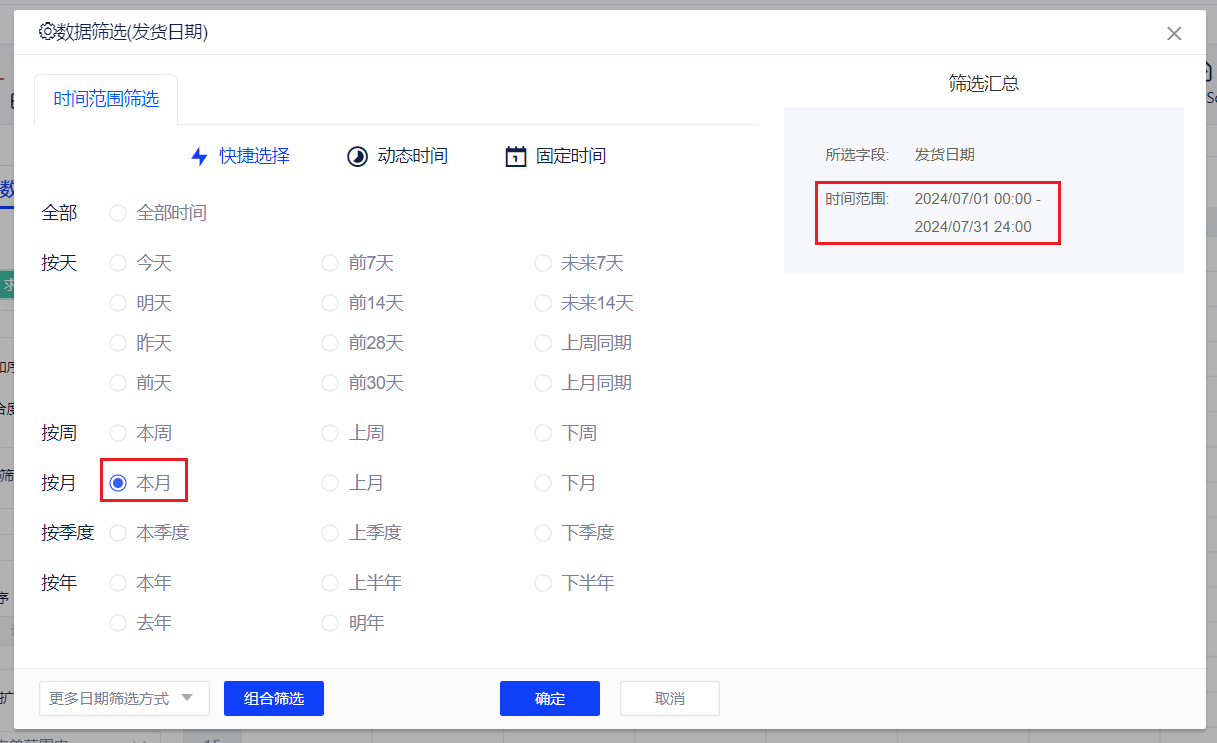Viewport: 1217px width, 743px height.
Task: Click the lightning icon for 快捷选择
Action: pos(199,156)
